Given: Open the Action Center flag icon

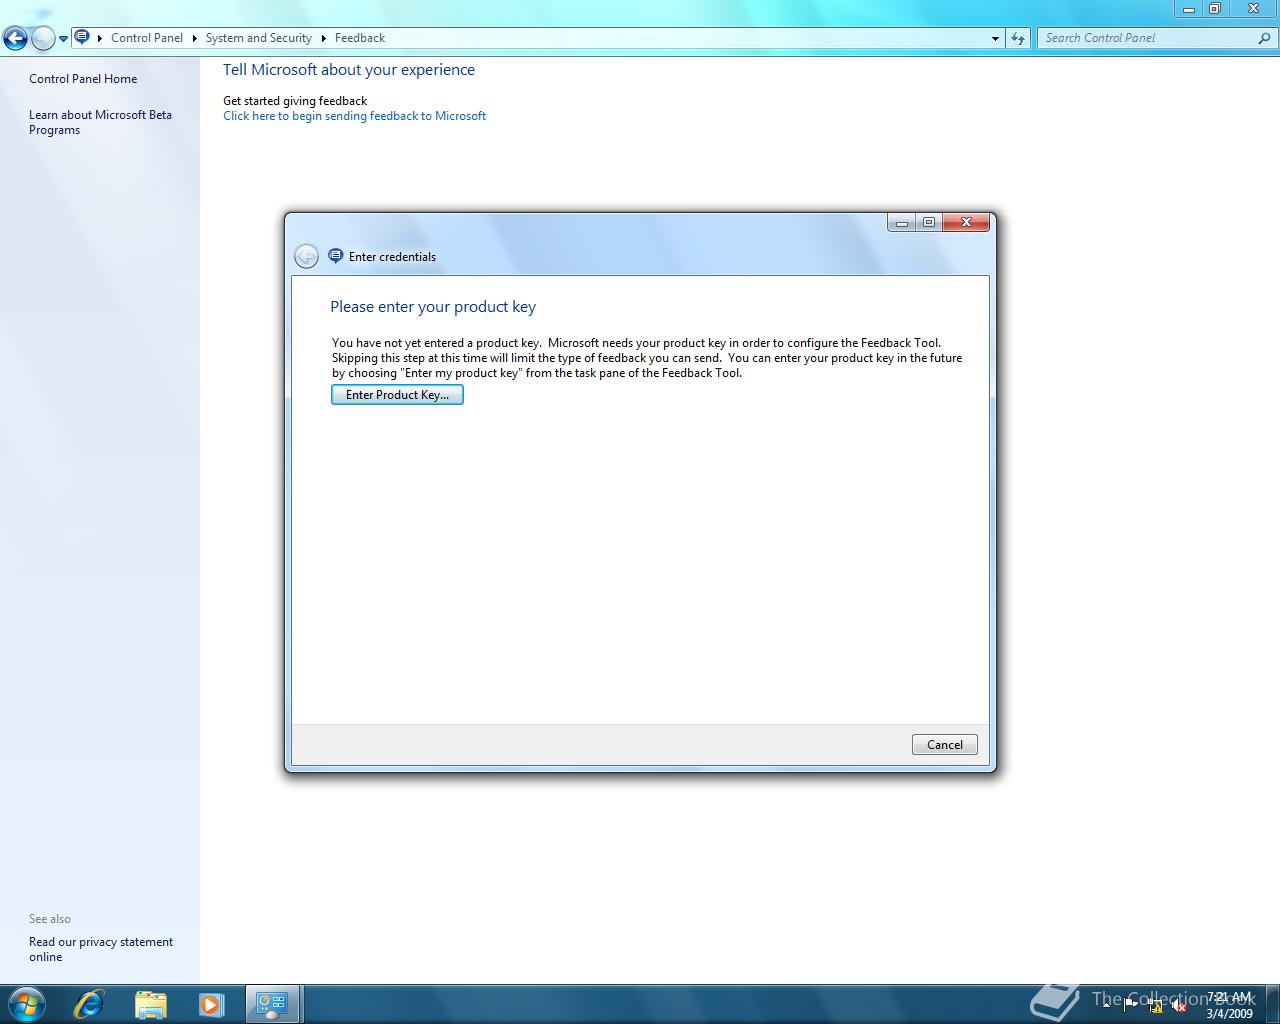Looking at the screenshot, I should [x=1131, y=1005].
